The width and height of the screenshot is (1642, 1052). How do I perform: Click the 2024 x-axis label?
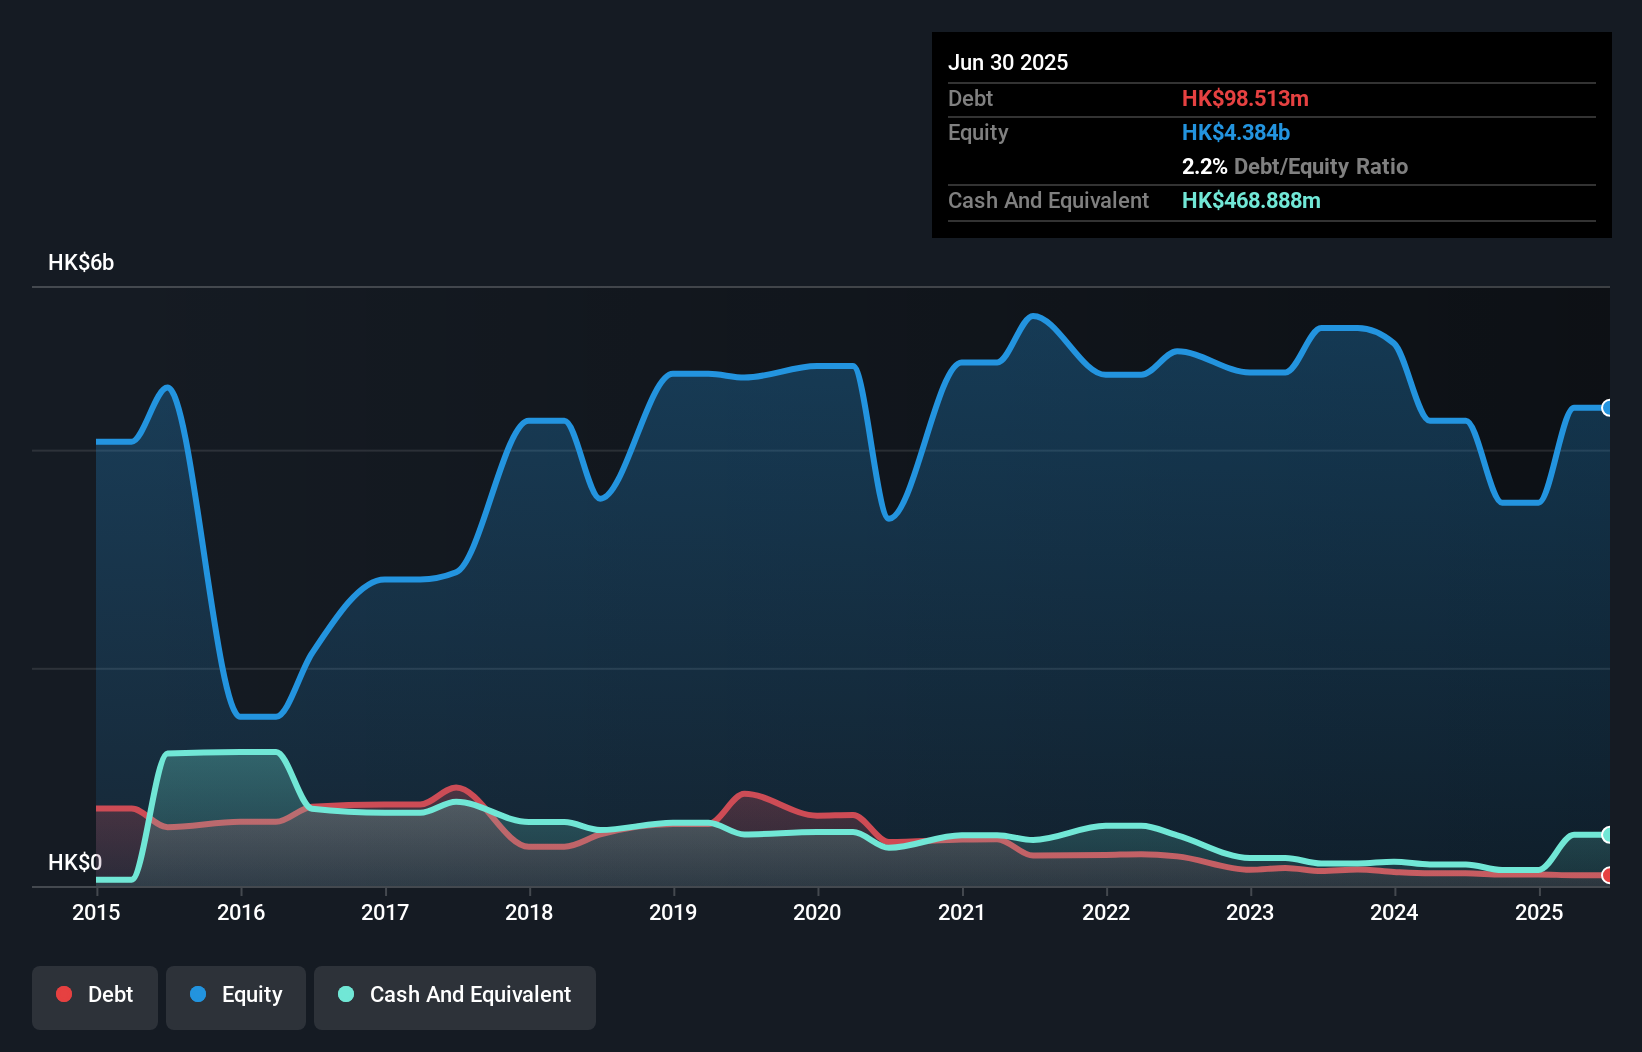tap(1394, 912)
